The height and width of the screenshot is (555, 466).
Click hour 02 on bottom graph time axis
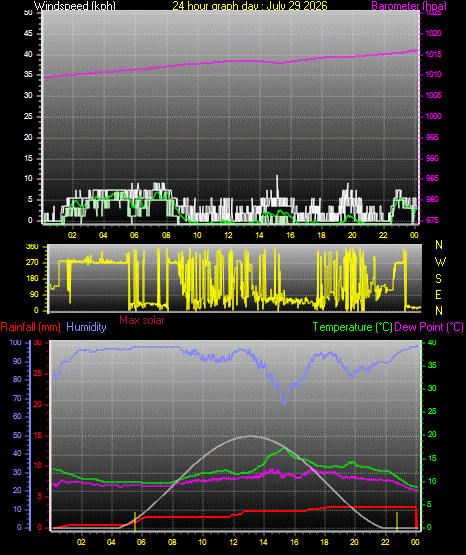81,542
